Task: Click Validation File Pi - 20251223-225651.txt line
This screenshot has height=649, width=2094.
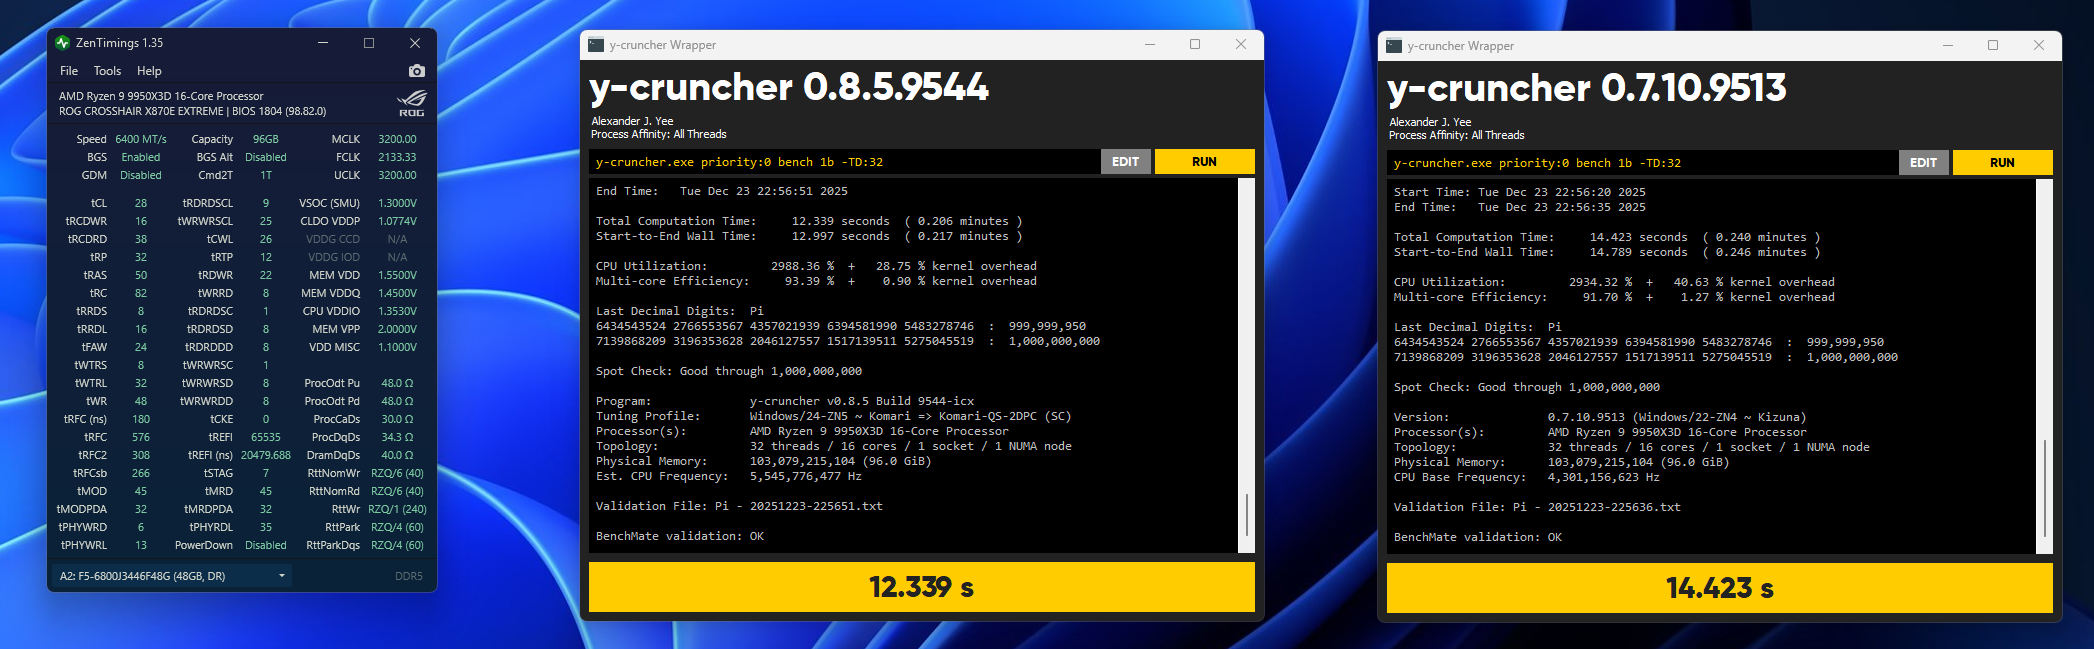Action: tap(739, 506)
